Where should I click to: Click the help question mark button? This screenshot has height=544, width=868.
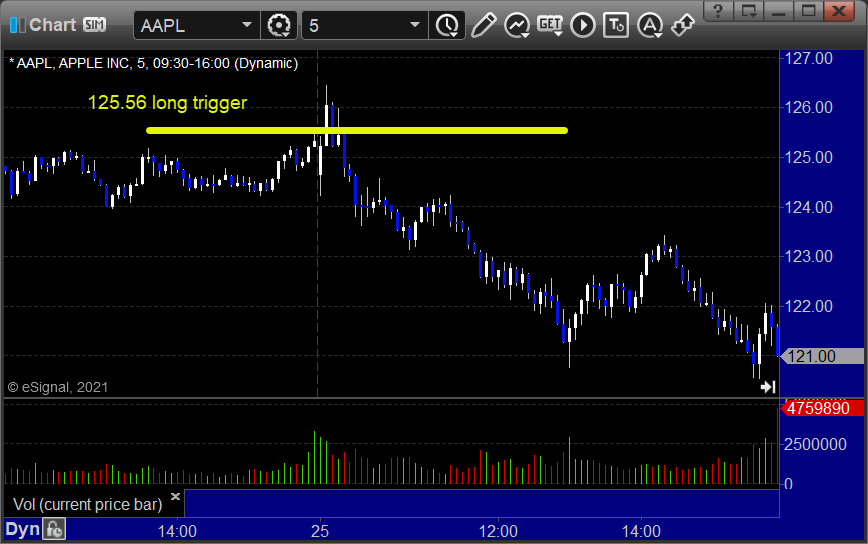(719, 11)
